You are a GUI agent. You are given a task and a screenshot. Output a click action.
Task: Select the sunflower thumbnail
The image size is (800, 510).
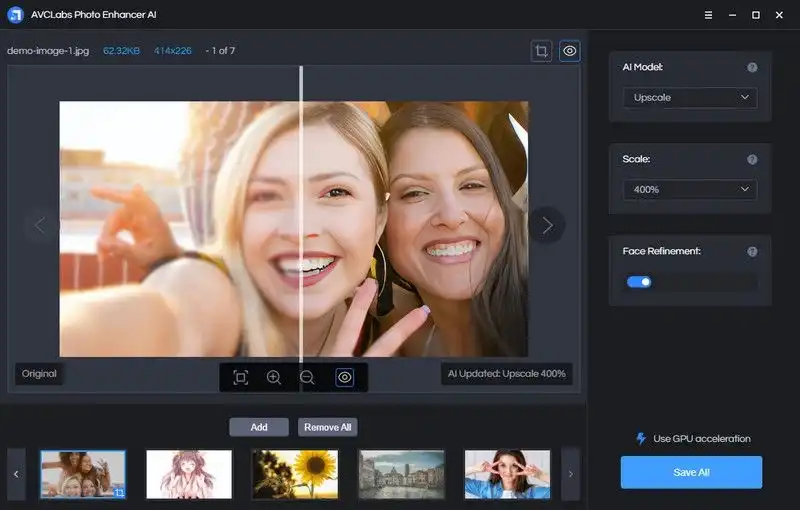point(295,474)
